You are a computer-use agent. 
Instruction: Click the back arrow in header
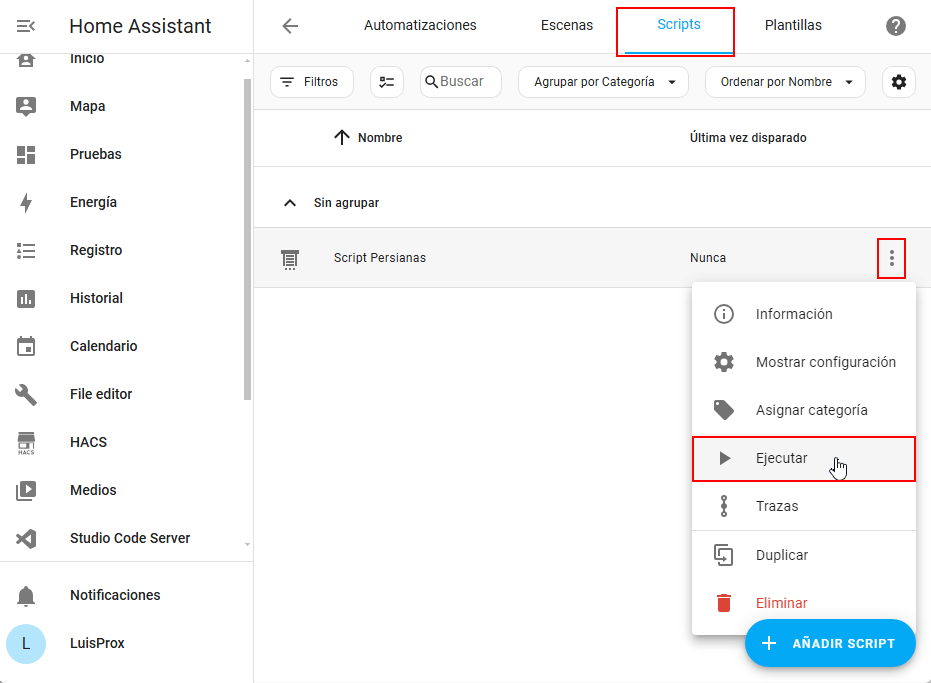click(290, 26)
